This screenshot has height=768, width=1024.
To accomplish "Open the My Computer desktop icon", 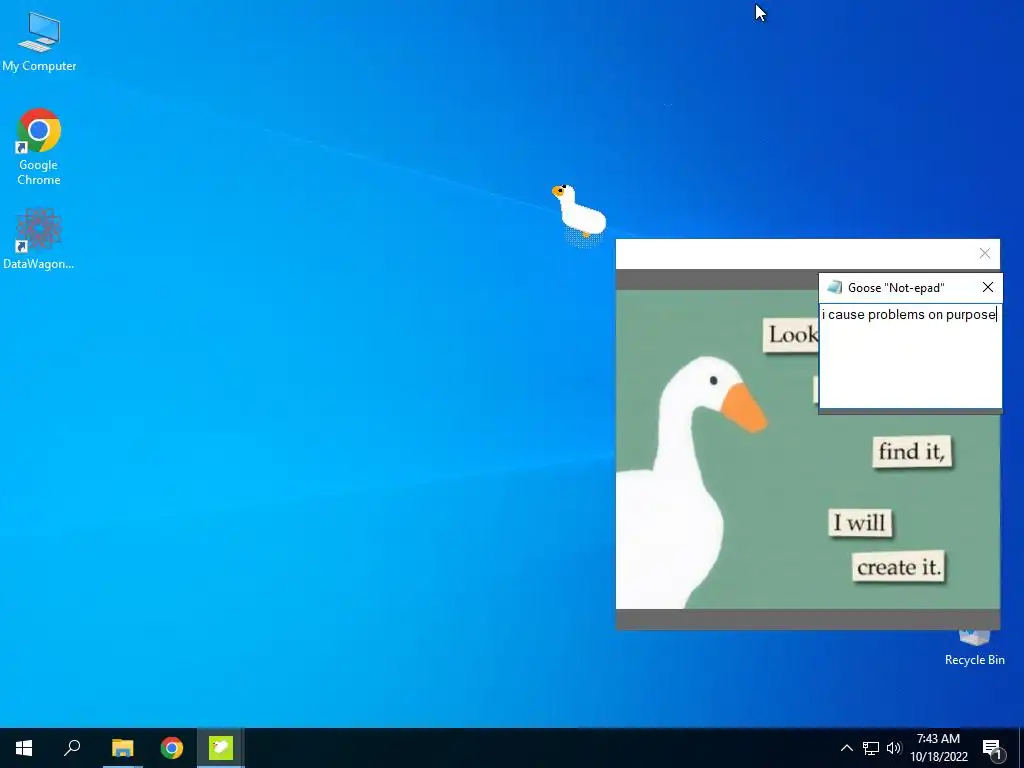I will click(39, 41).
